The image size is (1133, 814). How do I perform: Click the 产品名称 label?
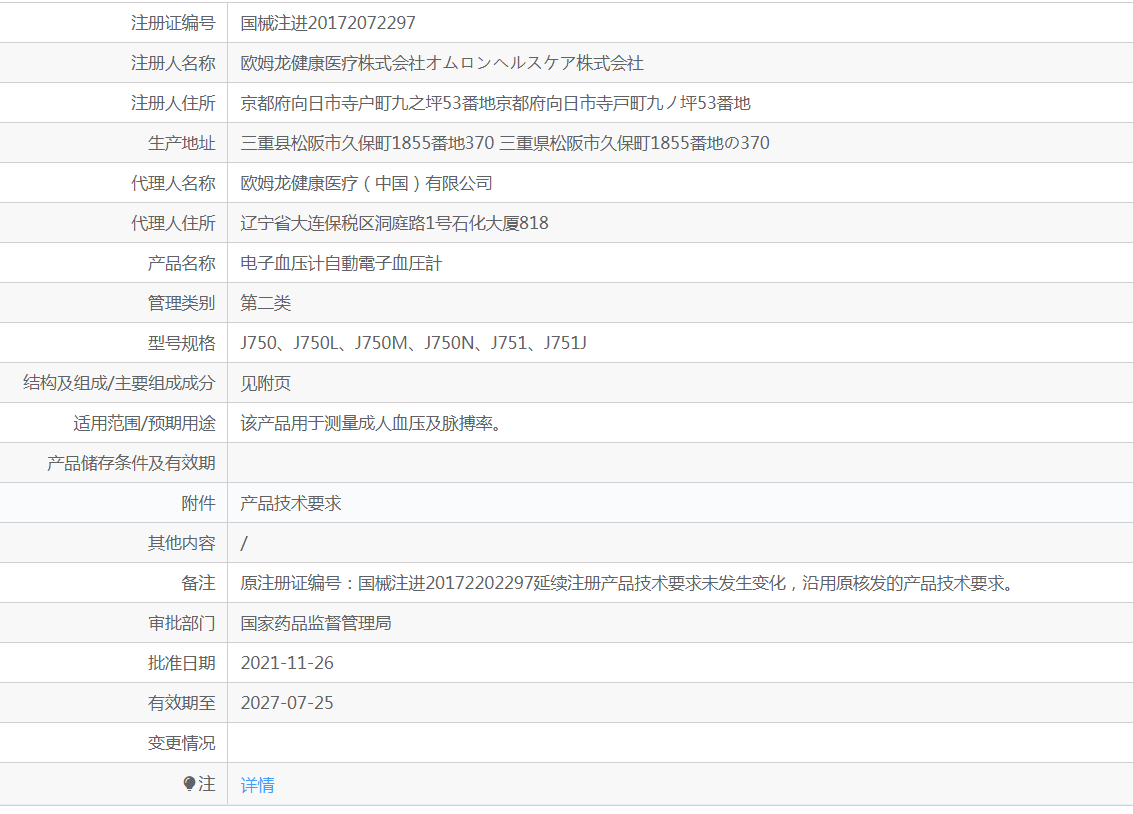182,264
